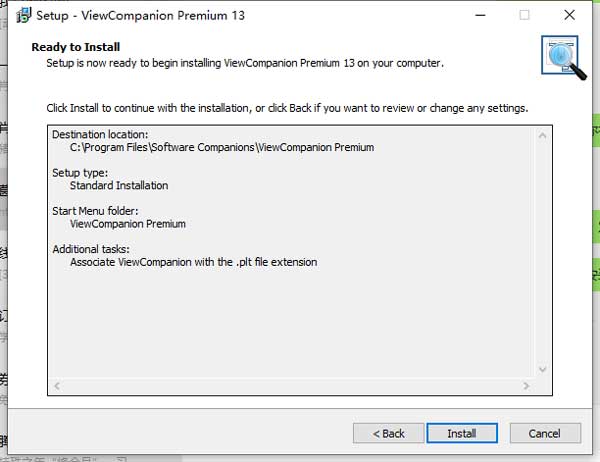
Task: Close the setup wizard window
Action: pos(569,15)
